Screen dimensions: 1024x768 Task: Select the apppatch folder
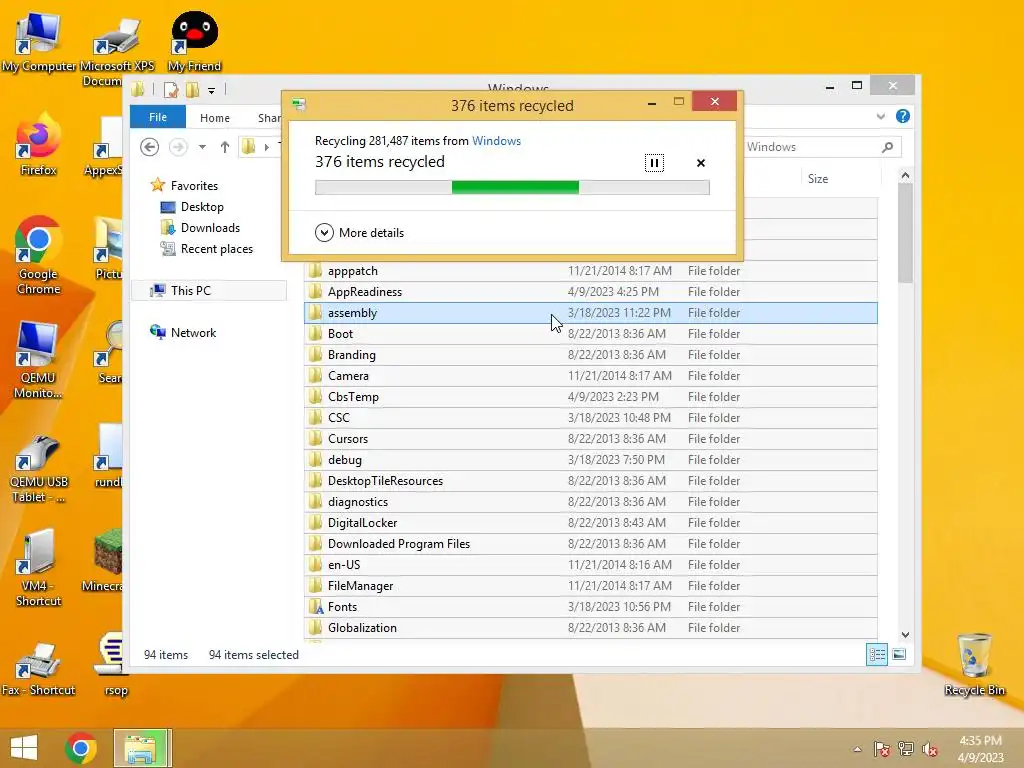pyautogui.click(x=590, y=270)
